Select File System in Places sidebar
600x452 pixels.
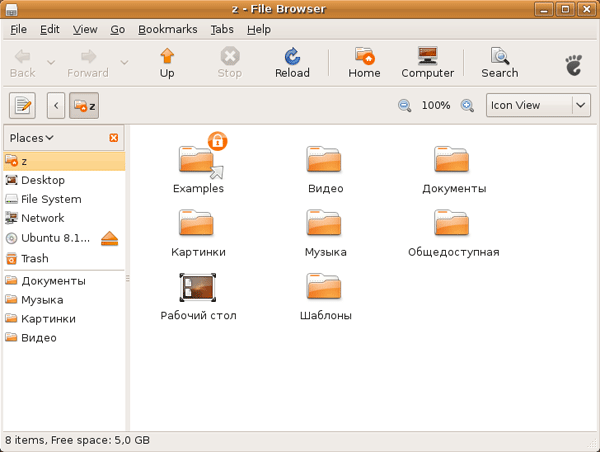pyautogui.click(x=51, y=199)
